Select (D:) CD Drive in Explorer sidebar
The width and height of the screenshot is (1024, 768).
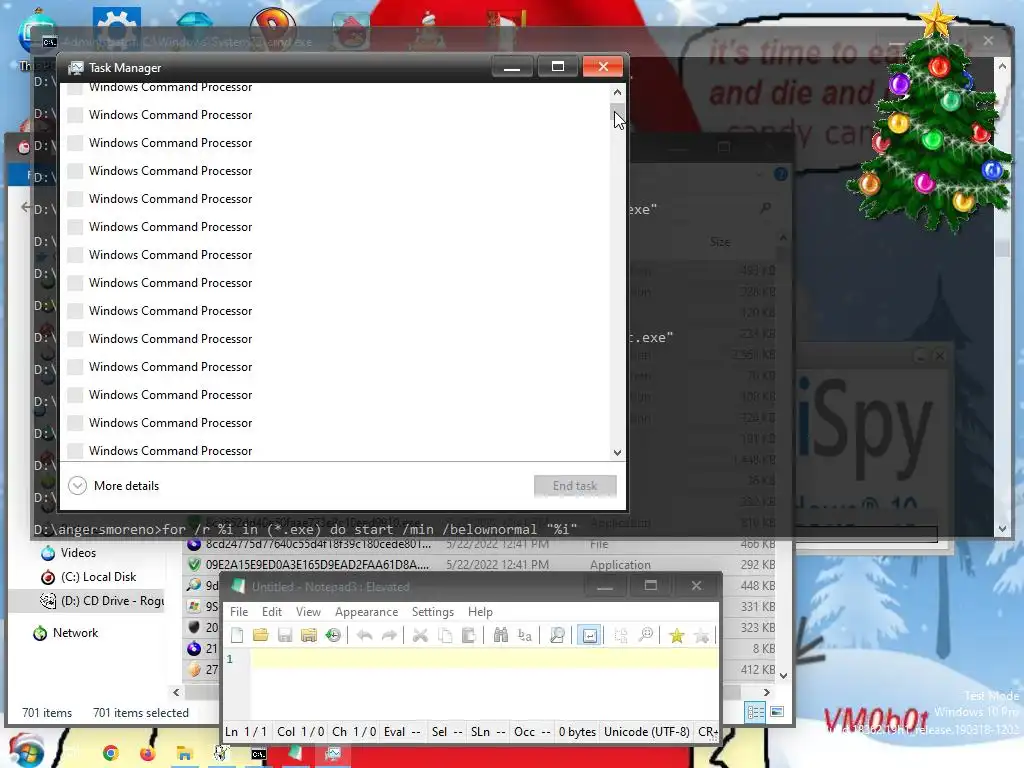point(101,601)
